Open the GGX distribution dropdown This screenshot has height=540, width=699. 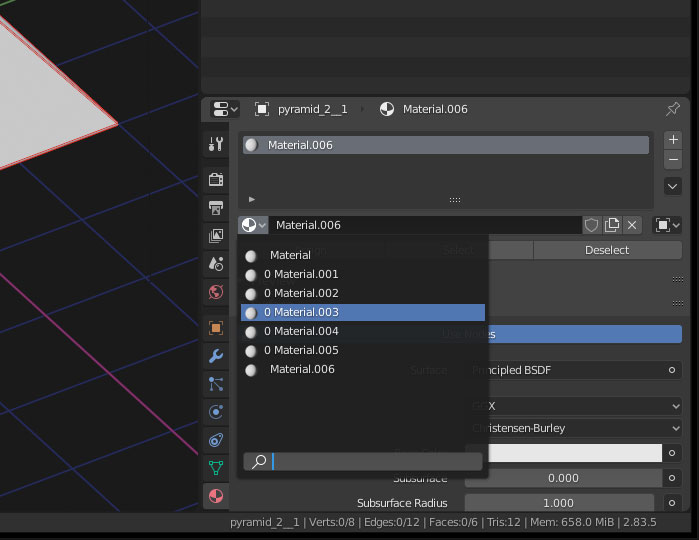coord(584,406)
